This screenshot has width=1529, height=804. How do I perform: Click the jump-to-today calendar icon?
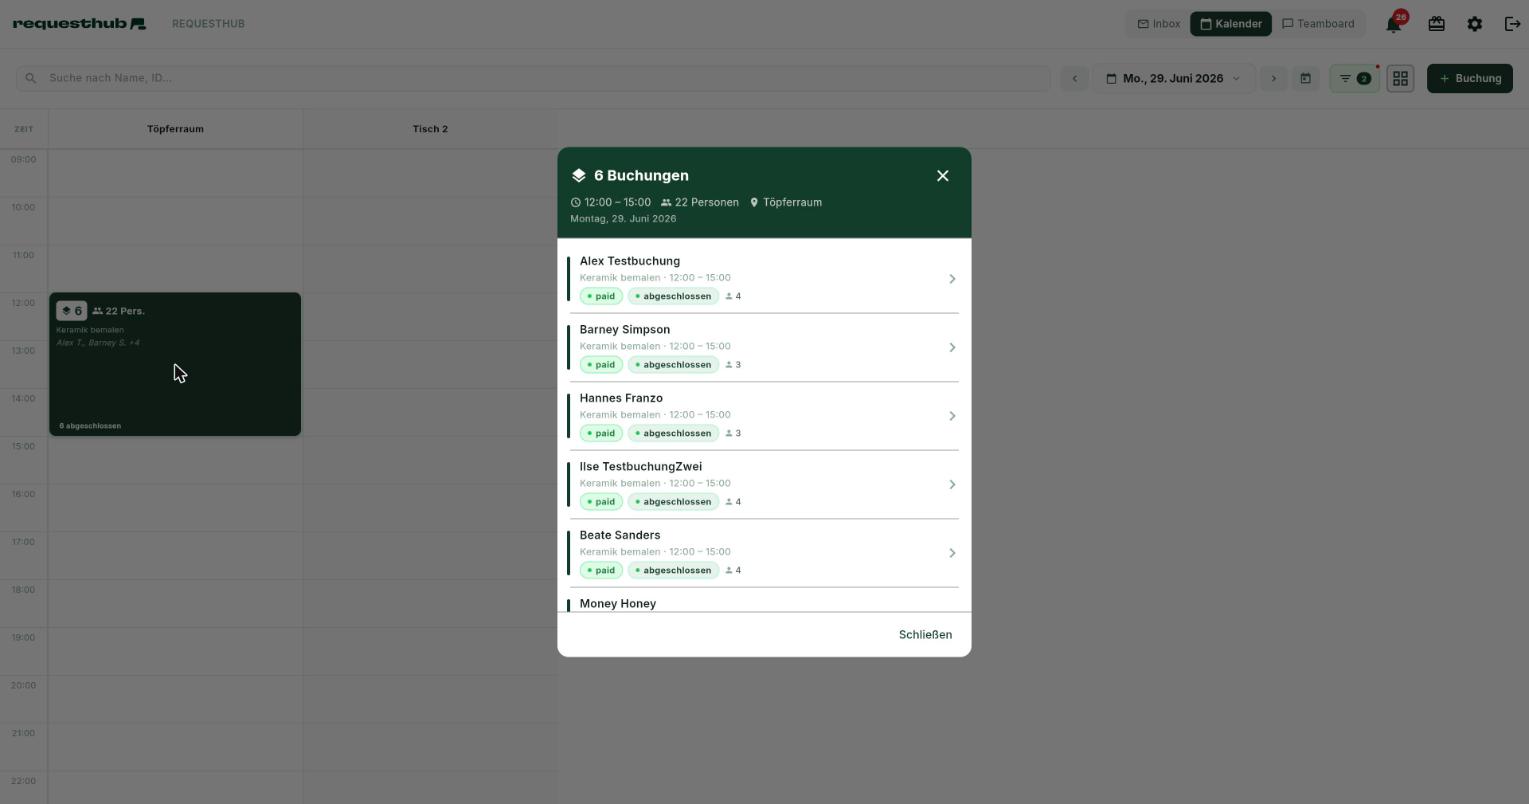coord(1305,78)
